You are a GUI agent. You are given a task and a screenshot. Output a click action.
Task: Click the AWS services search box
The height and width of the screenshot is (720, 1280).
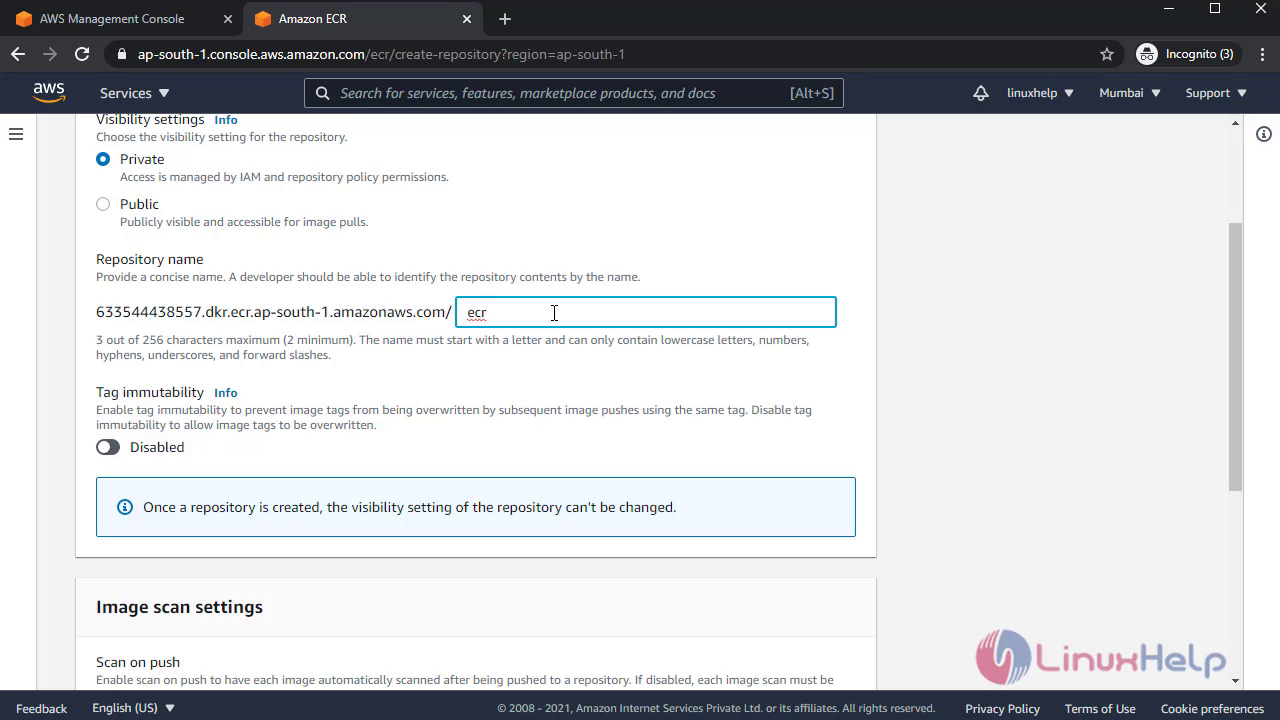575,93
